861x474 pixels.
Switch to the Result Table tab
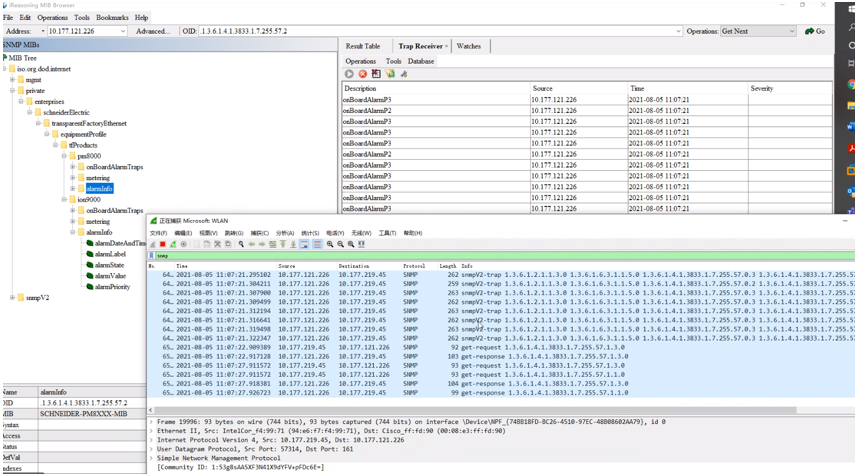point(362,46)
